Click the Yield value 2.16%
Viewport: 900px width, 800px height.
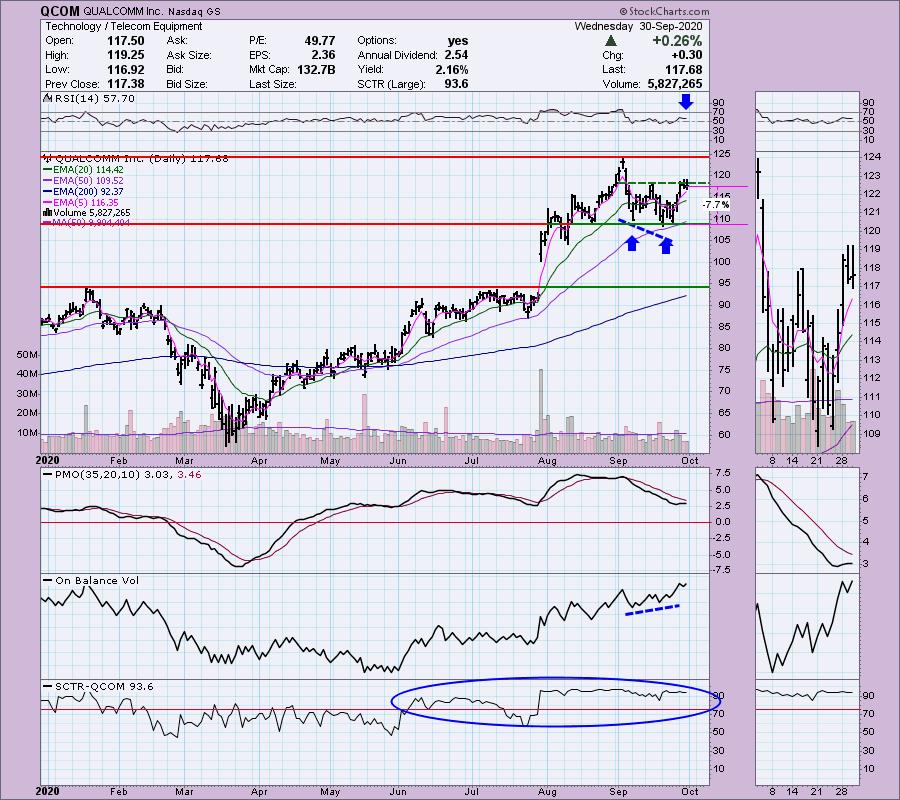point(452,69)
